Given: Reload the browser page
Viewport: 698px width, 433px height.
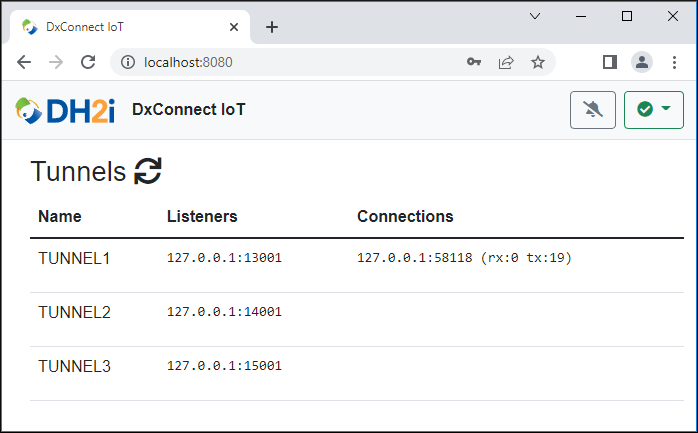Looking at the screenshot, I should click(88, 62).
